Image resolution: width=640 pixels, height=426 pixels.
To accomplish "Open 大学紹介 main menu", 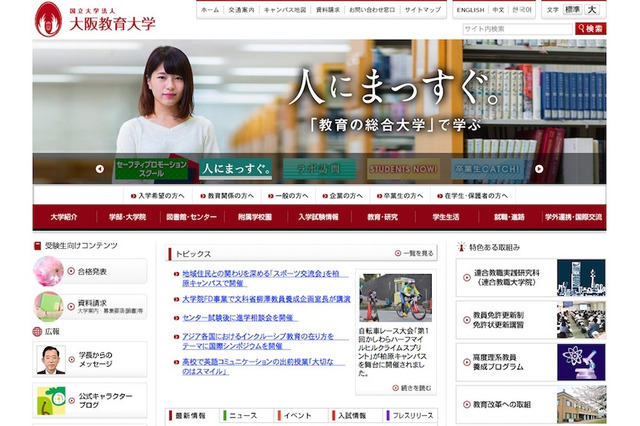I will point(64,217).
